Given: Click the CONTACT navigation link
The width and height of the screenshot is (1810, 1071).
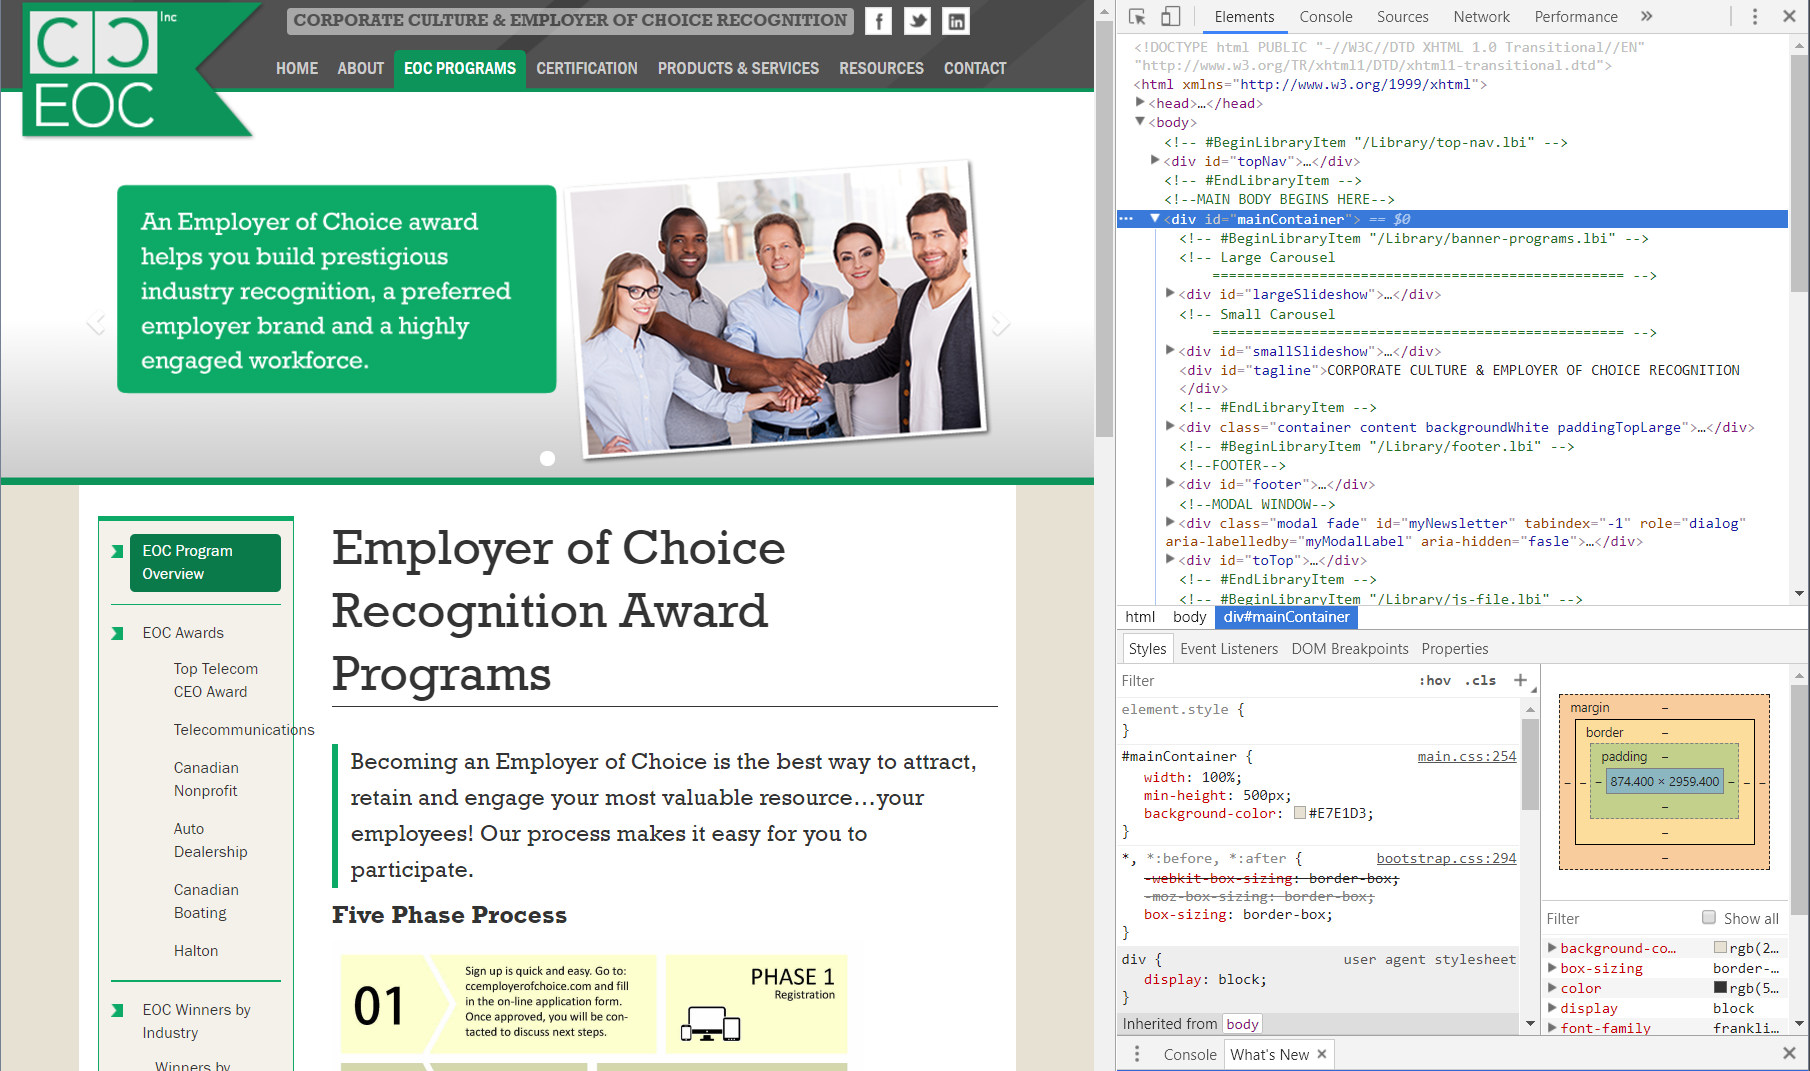Looking at the screenshot, I should click(x=974, y=68).
